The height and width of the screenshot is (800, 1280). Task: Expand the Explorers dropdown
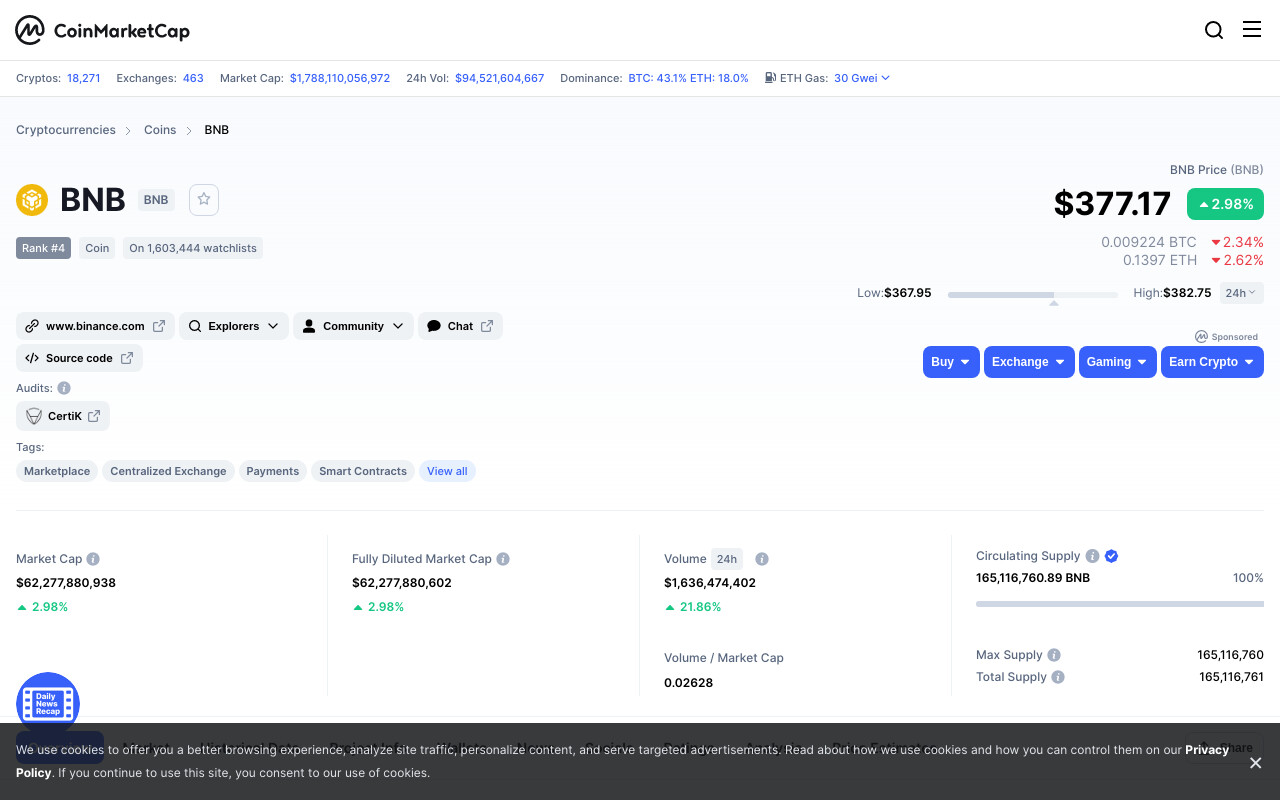tap(234, 326)
